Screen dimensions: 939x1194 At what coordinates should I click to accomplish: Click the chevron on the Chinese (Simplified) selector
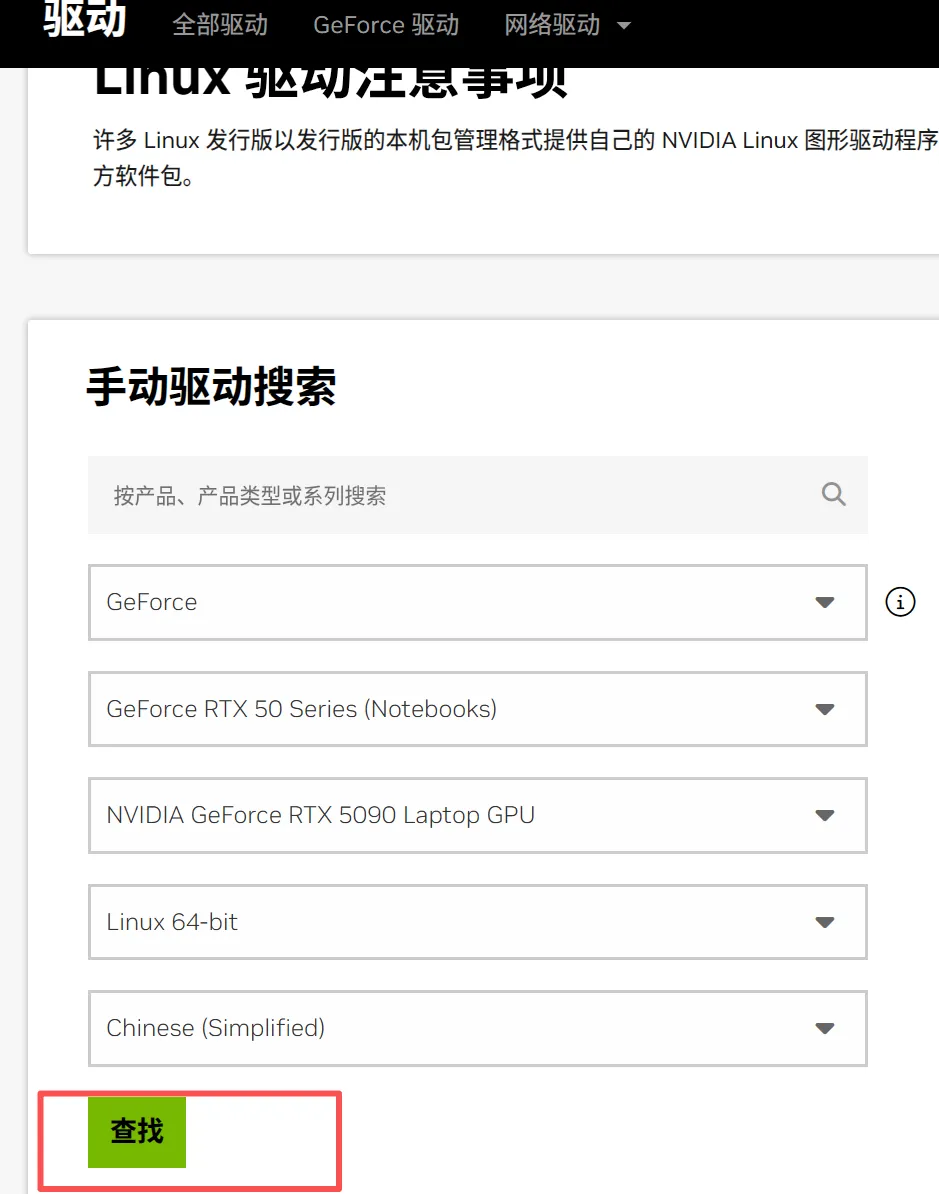click(x=824, y=1028)
